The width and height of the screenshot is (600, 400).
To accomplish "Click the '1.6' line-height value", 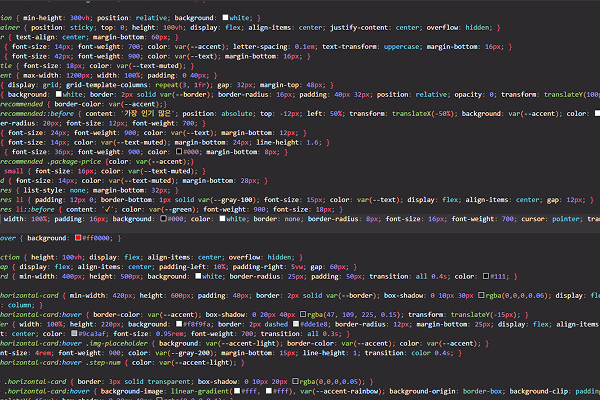I will 312,142.
